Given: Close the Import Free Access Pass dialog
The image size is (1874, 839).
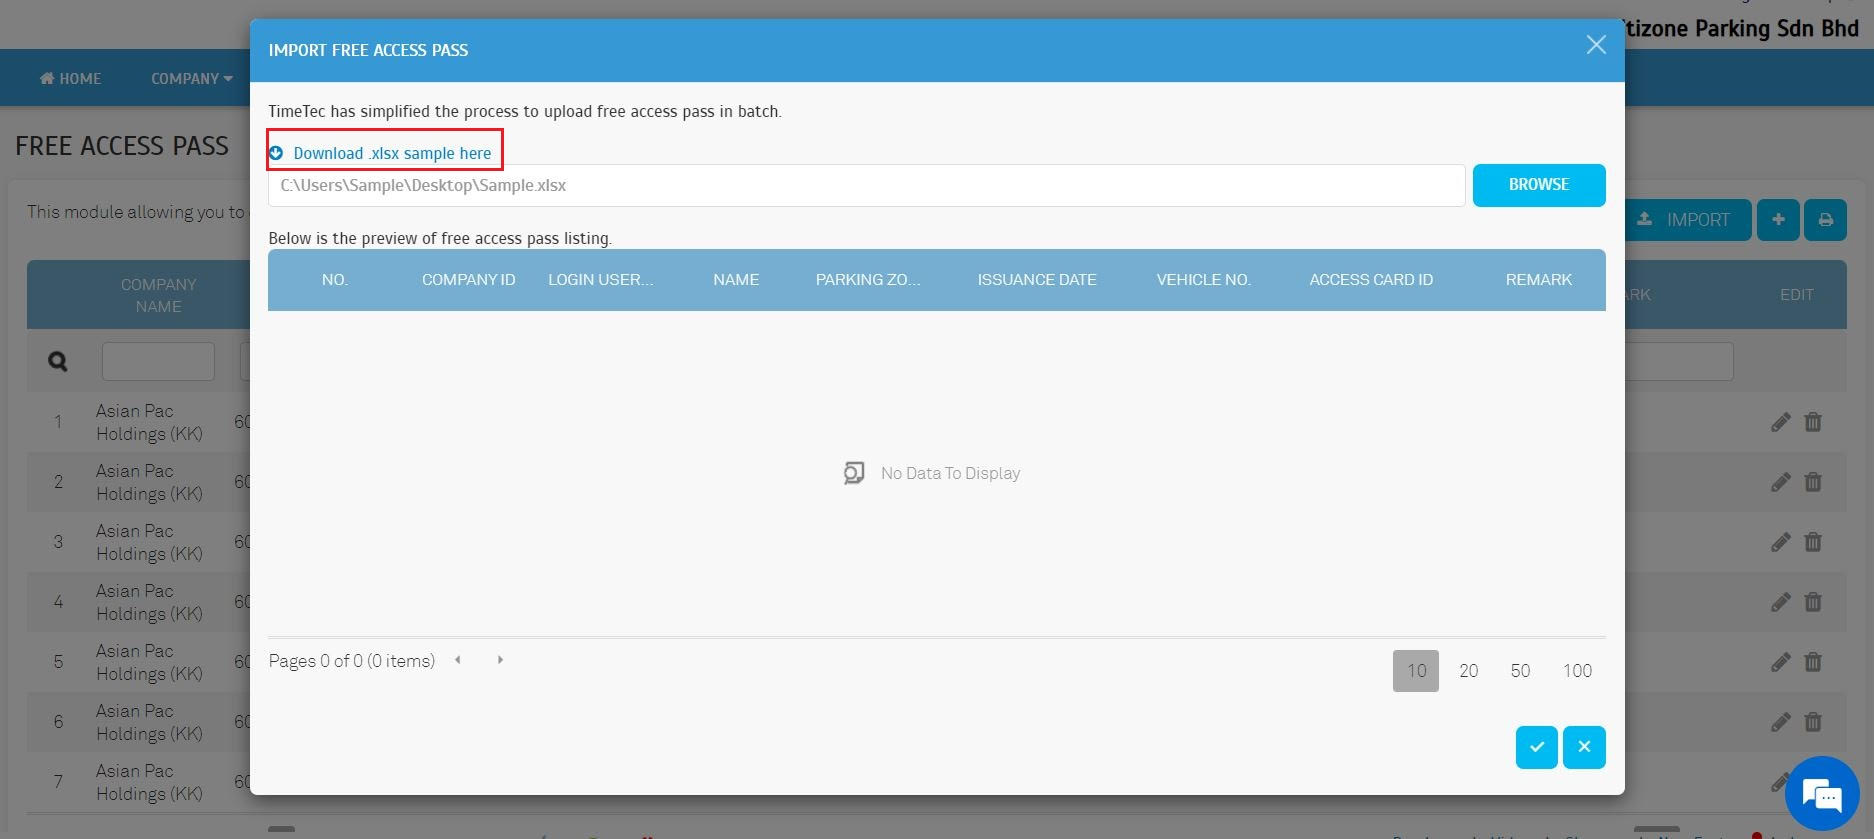Looking at the screenshot, I should [x=1595, y=45].
